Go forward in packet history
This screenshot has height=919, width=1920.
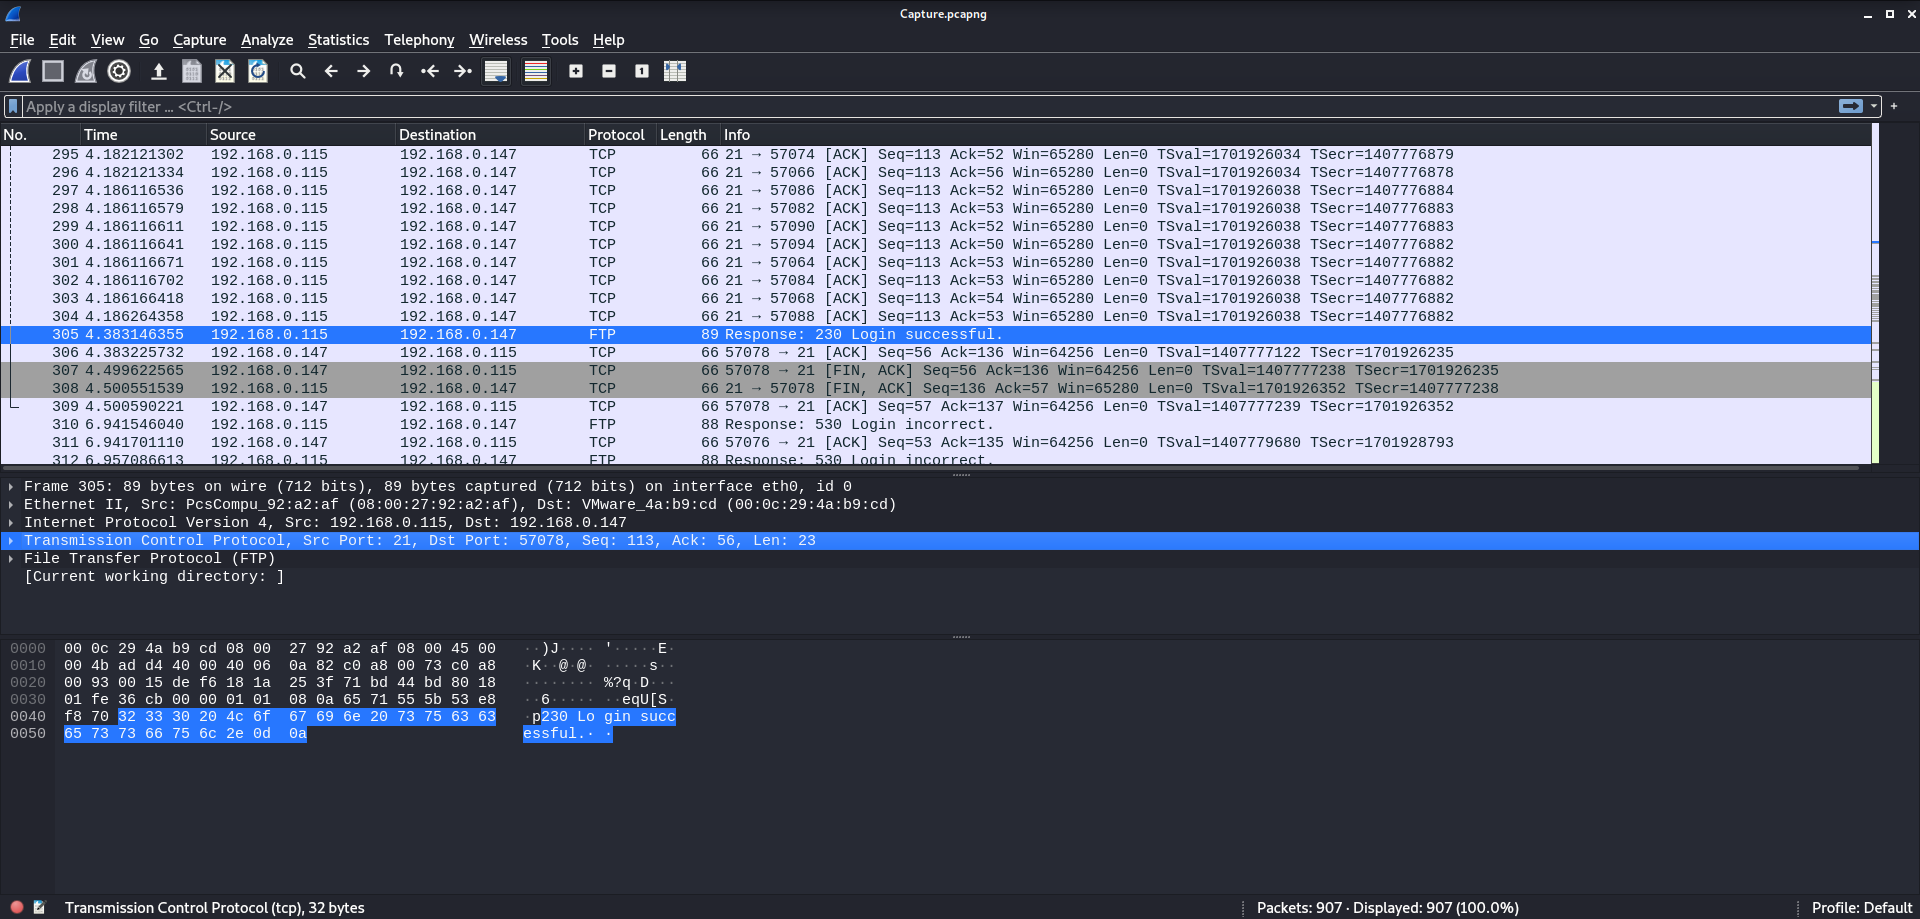(x=364, y=71)
